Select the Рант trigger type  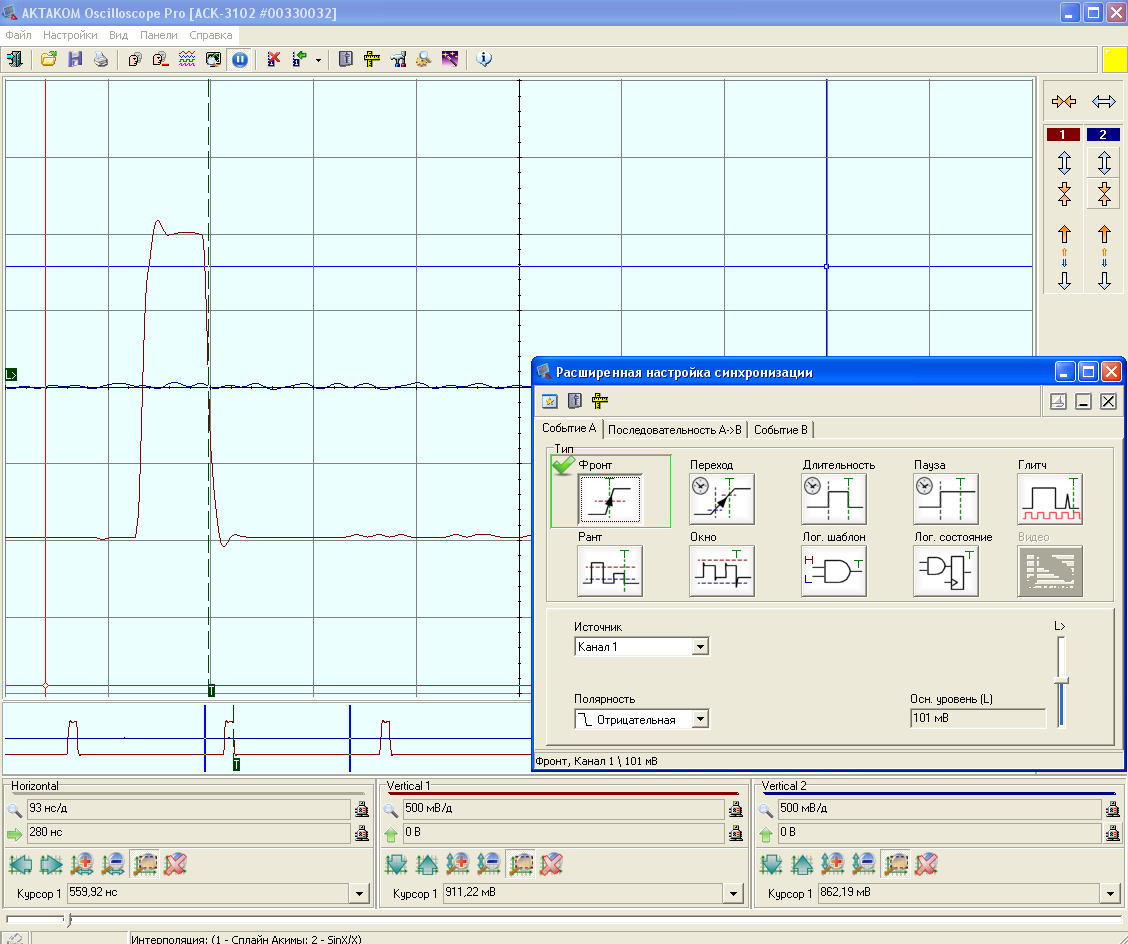610,571
